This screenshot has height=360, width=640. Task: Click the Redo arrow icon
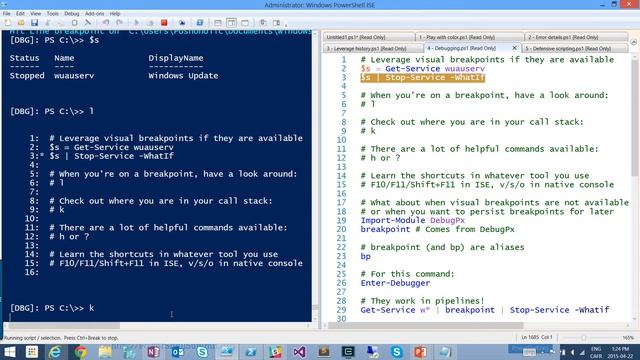[119, 23]
